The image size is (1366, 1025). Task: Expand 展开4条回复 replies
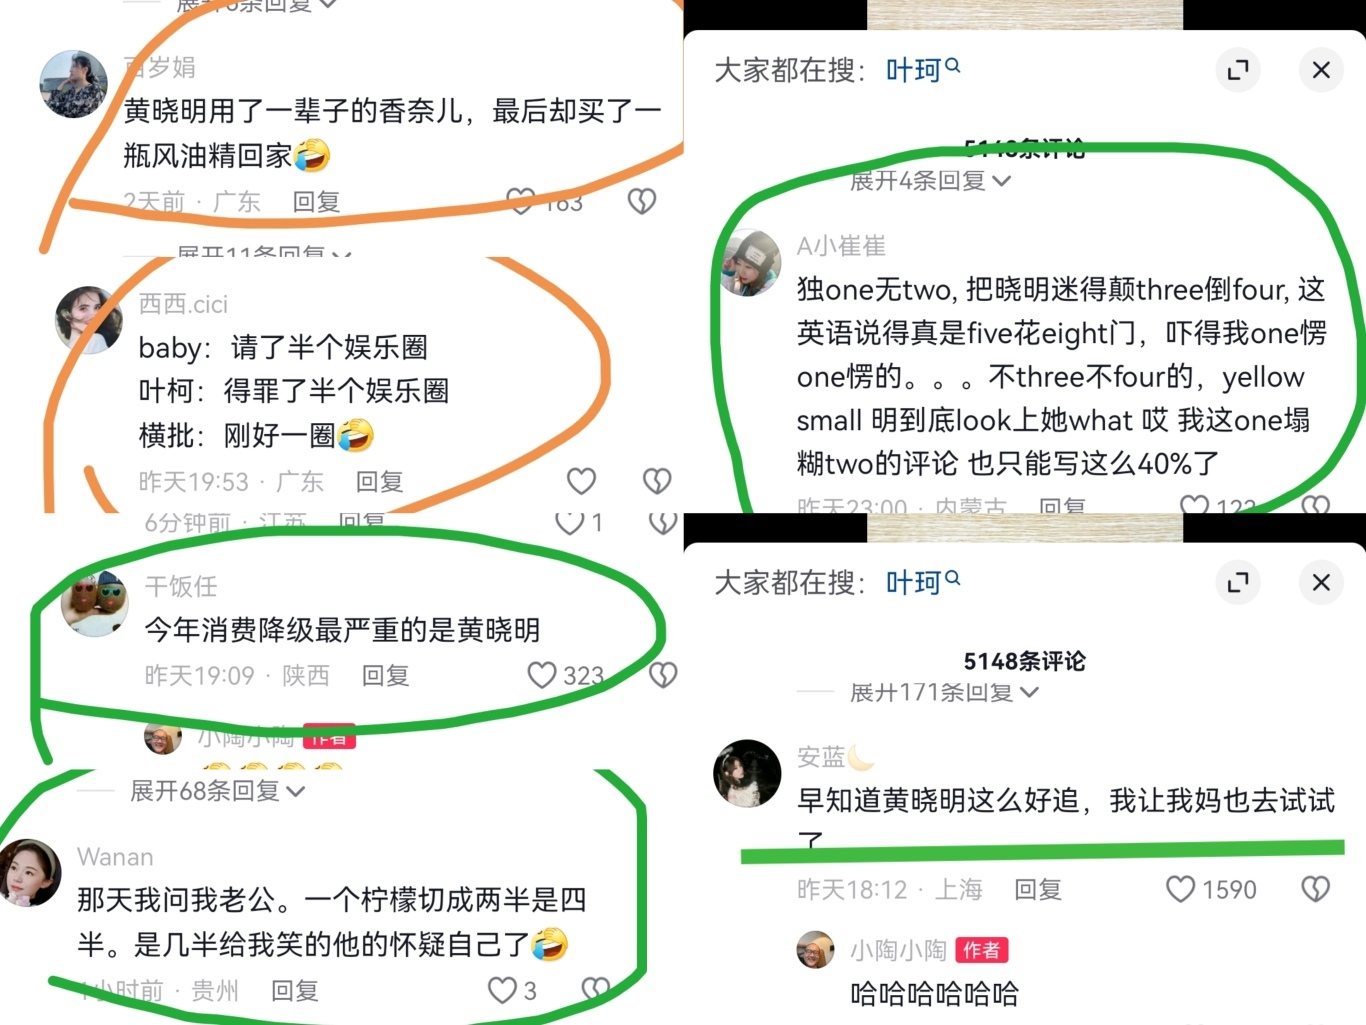(930, 181)
